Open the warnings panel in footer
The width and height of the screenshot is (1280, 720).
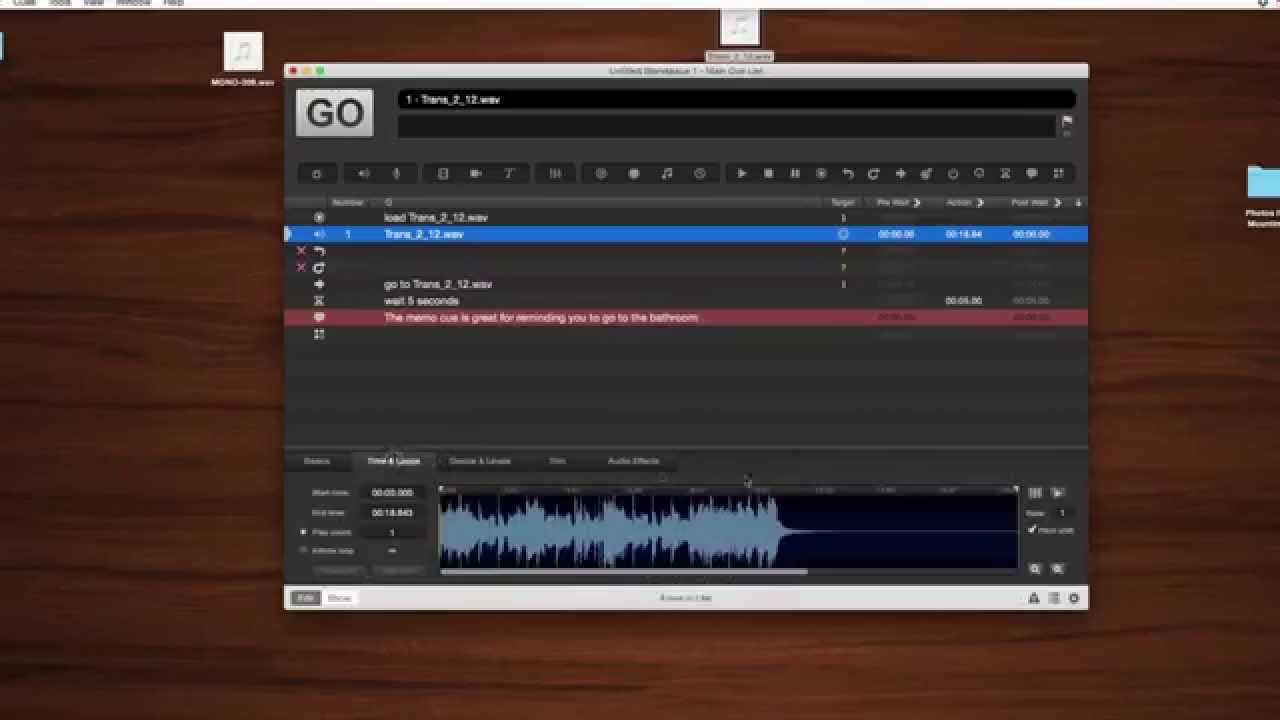click(1034, 598)
